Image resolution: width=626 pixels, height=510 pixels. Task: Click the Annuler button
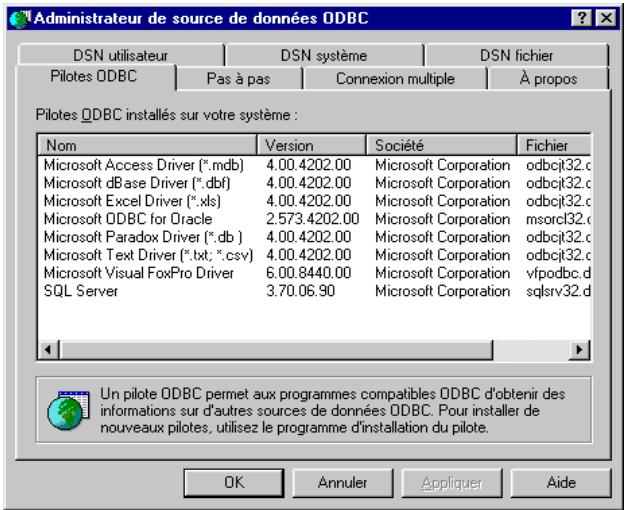tap(343, 482)
